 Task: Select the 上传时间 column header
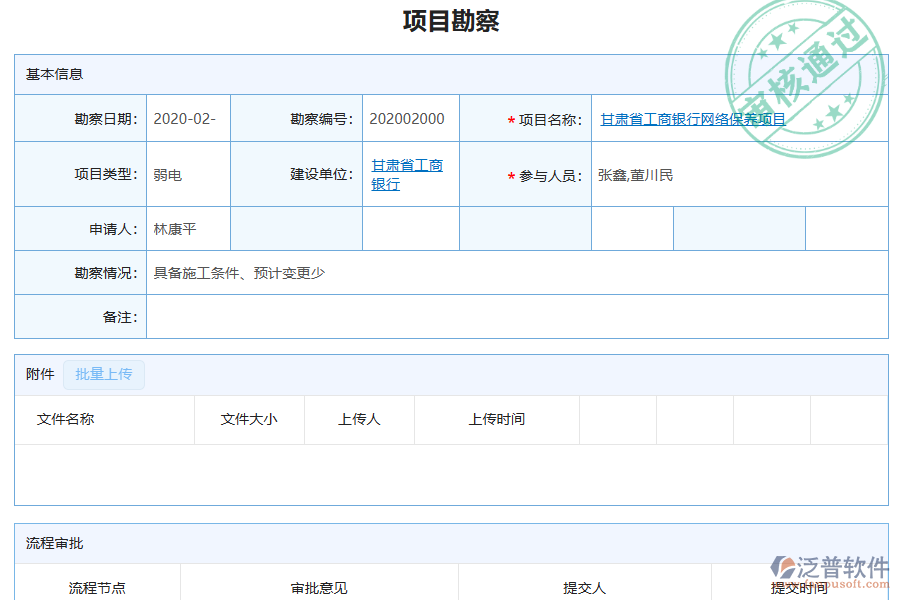click(x=496, y=420)
